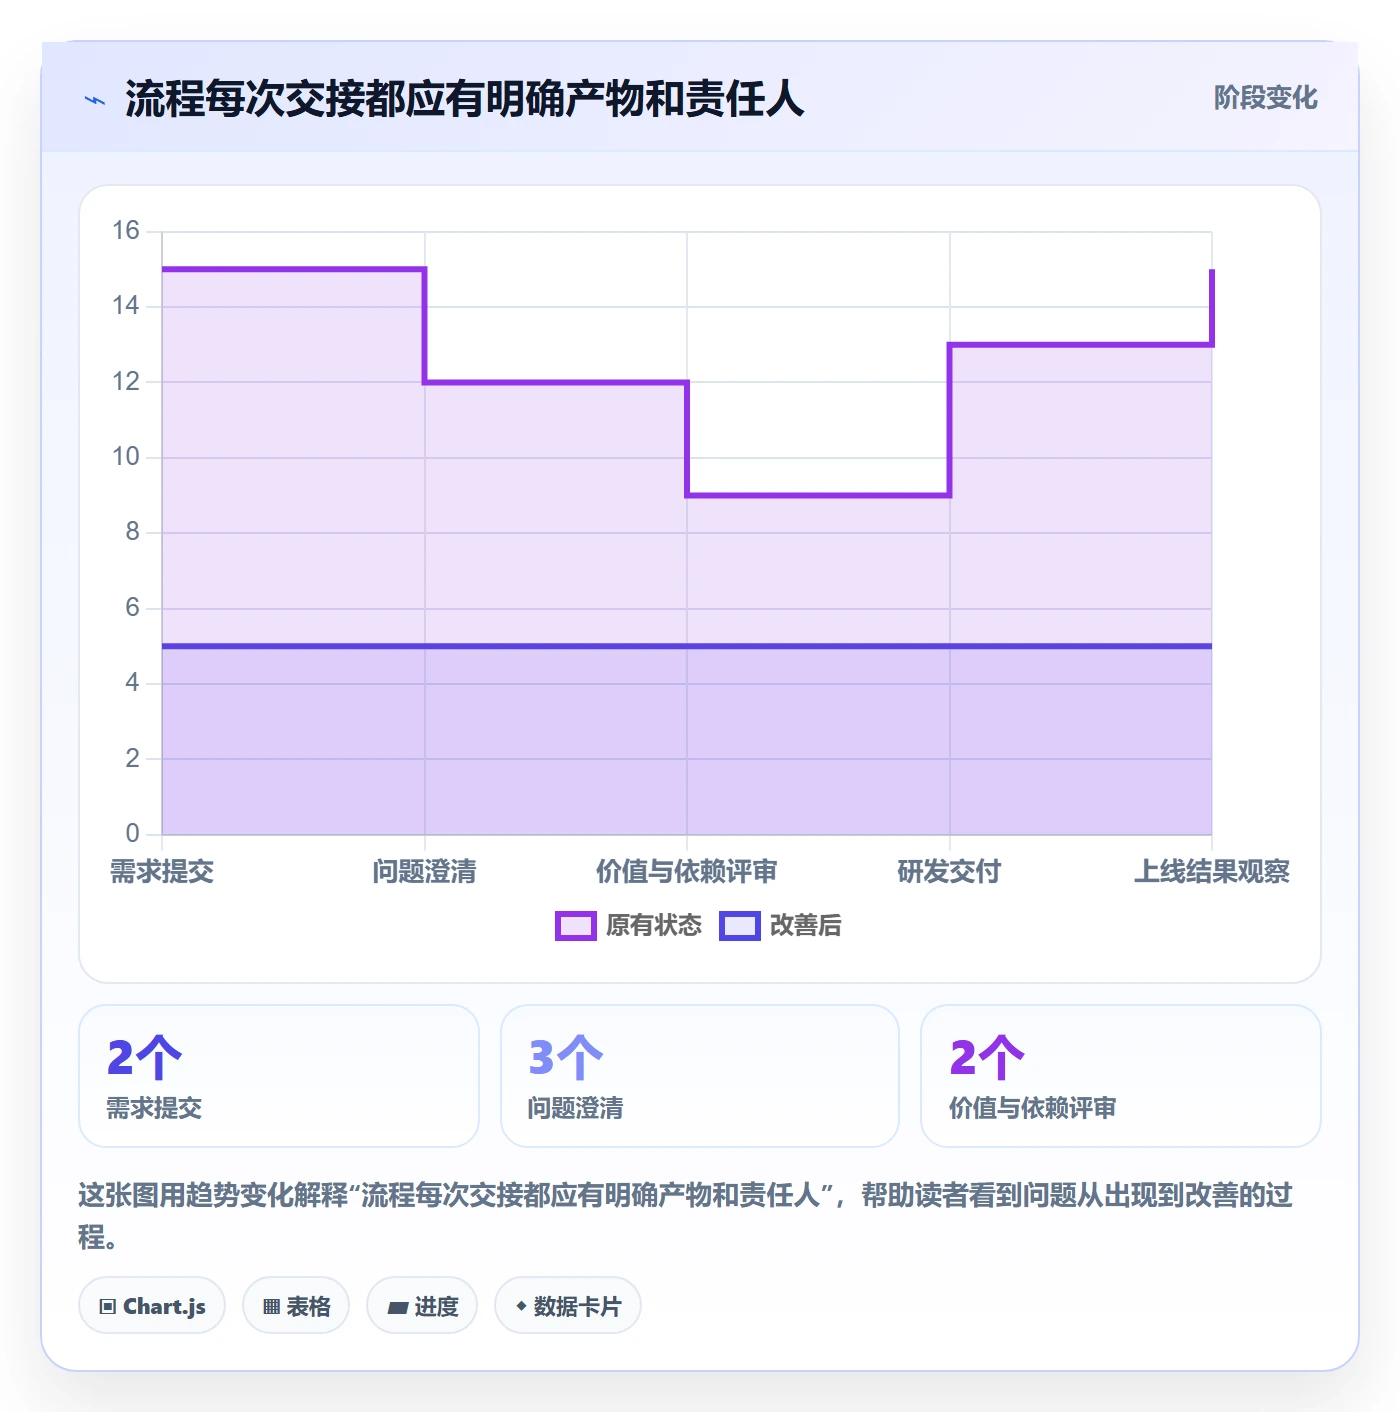Open the 需求提交 2个 data card

pos(279,1076)
